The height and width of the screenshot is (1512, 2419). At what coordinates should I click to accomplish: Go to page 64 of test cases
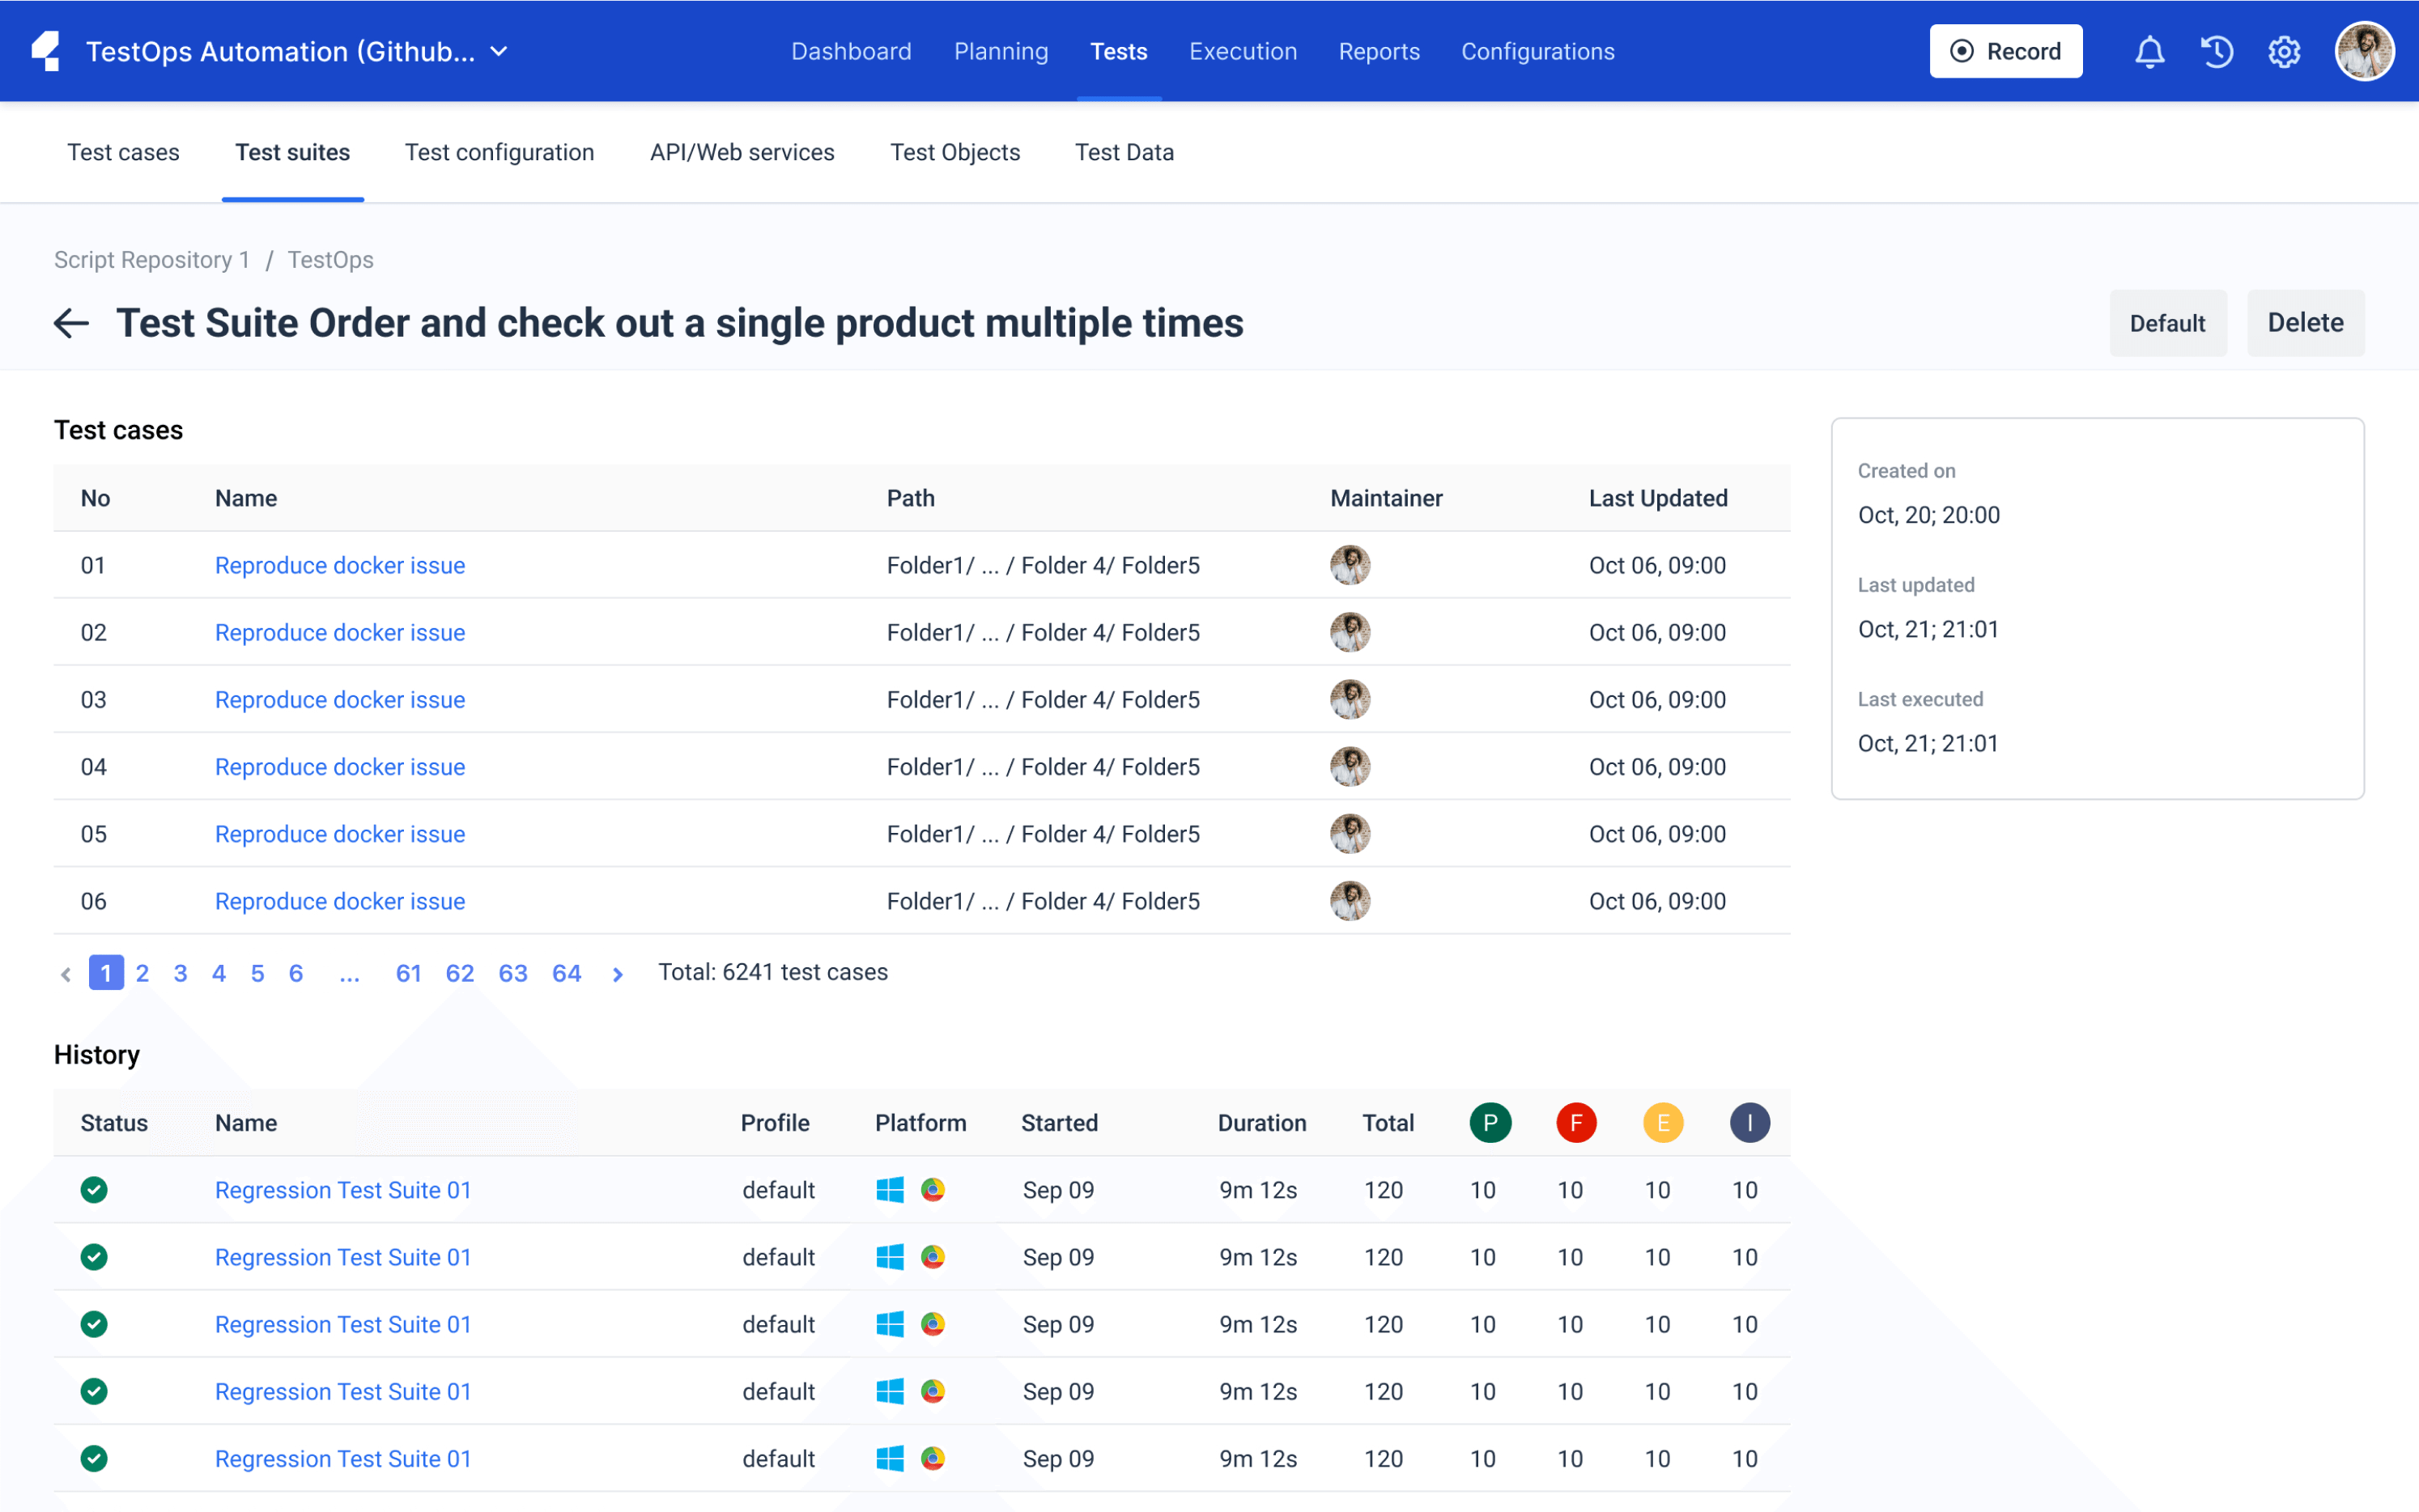566,973
